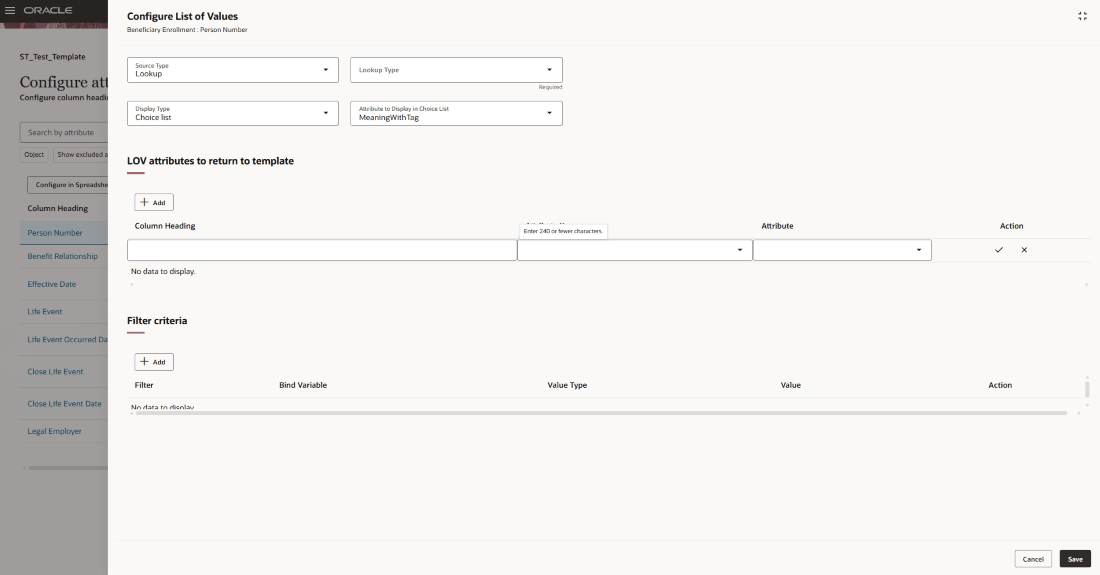Viewport: 1100px width, 575px height.
Task: Click the Object filter chip
Action: click(34, 154)
